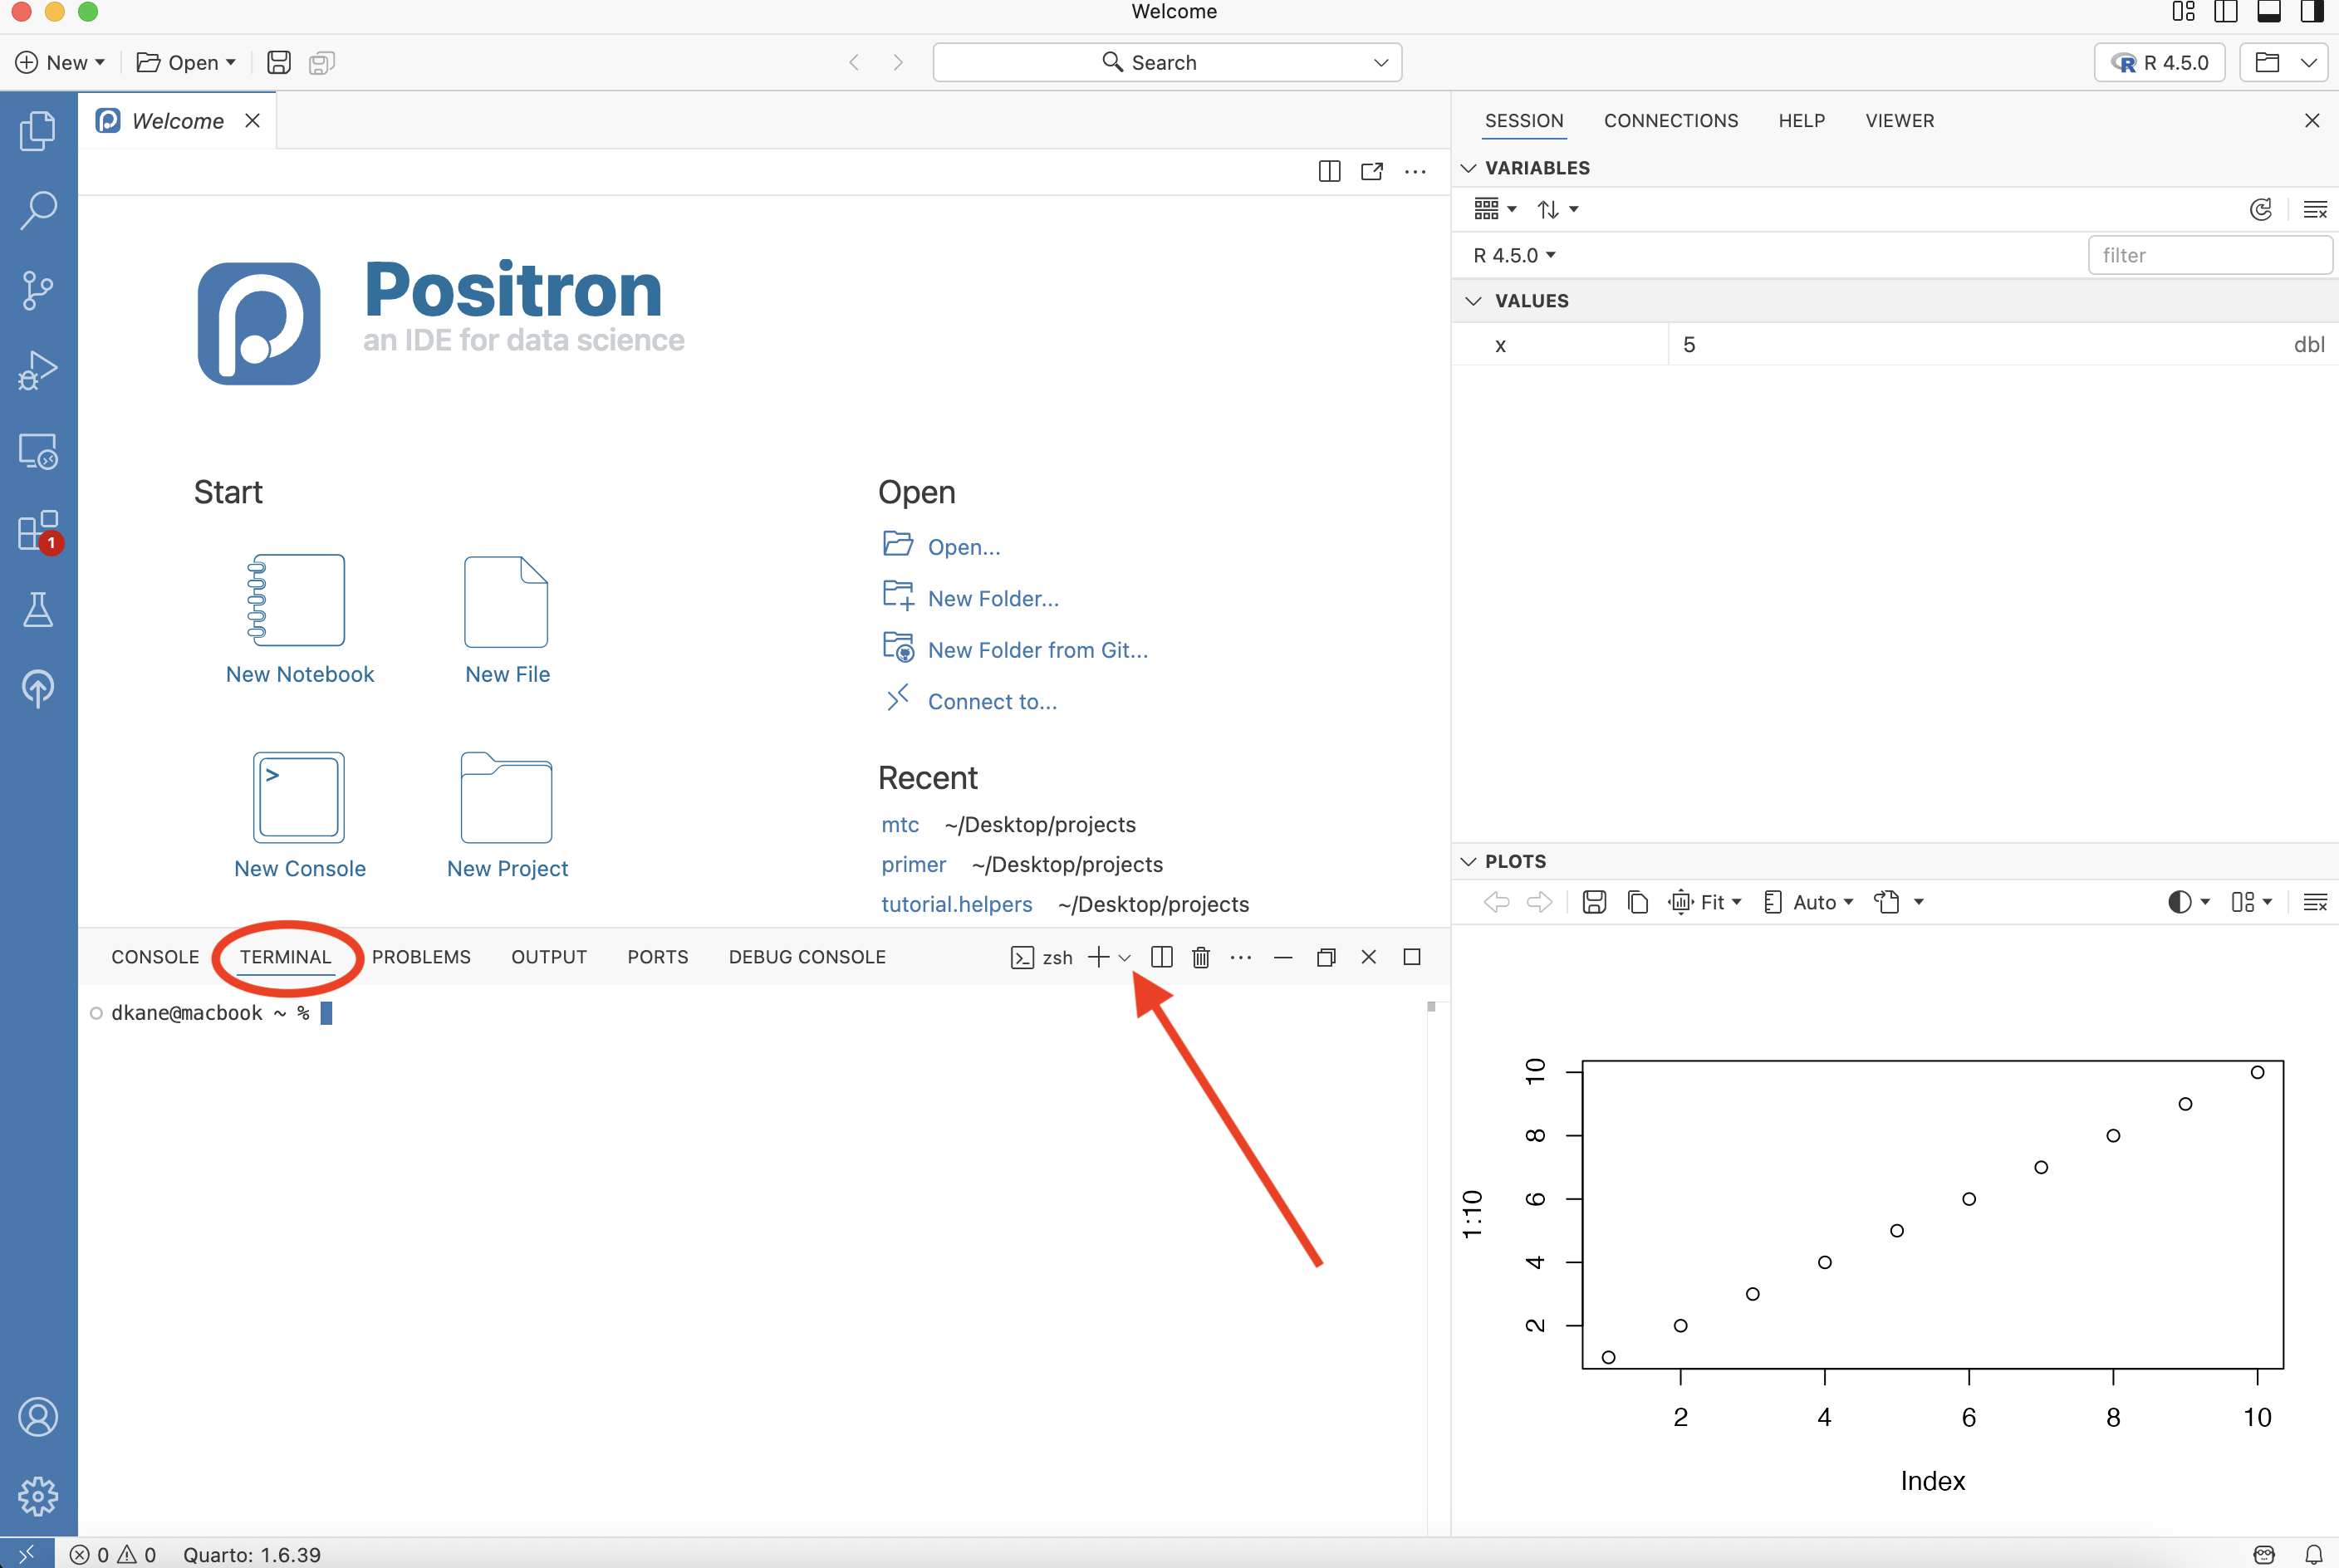Open recent project tutorial.helpers
The image size is (2339, 1568).
coord(956,904)
